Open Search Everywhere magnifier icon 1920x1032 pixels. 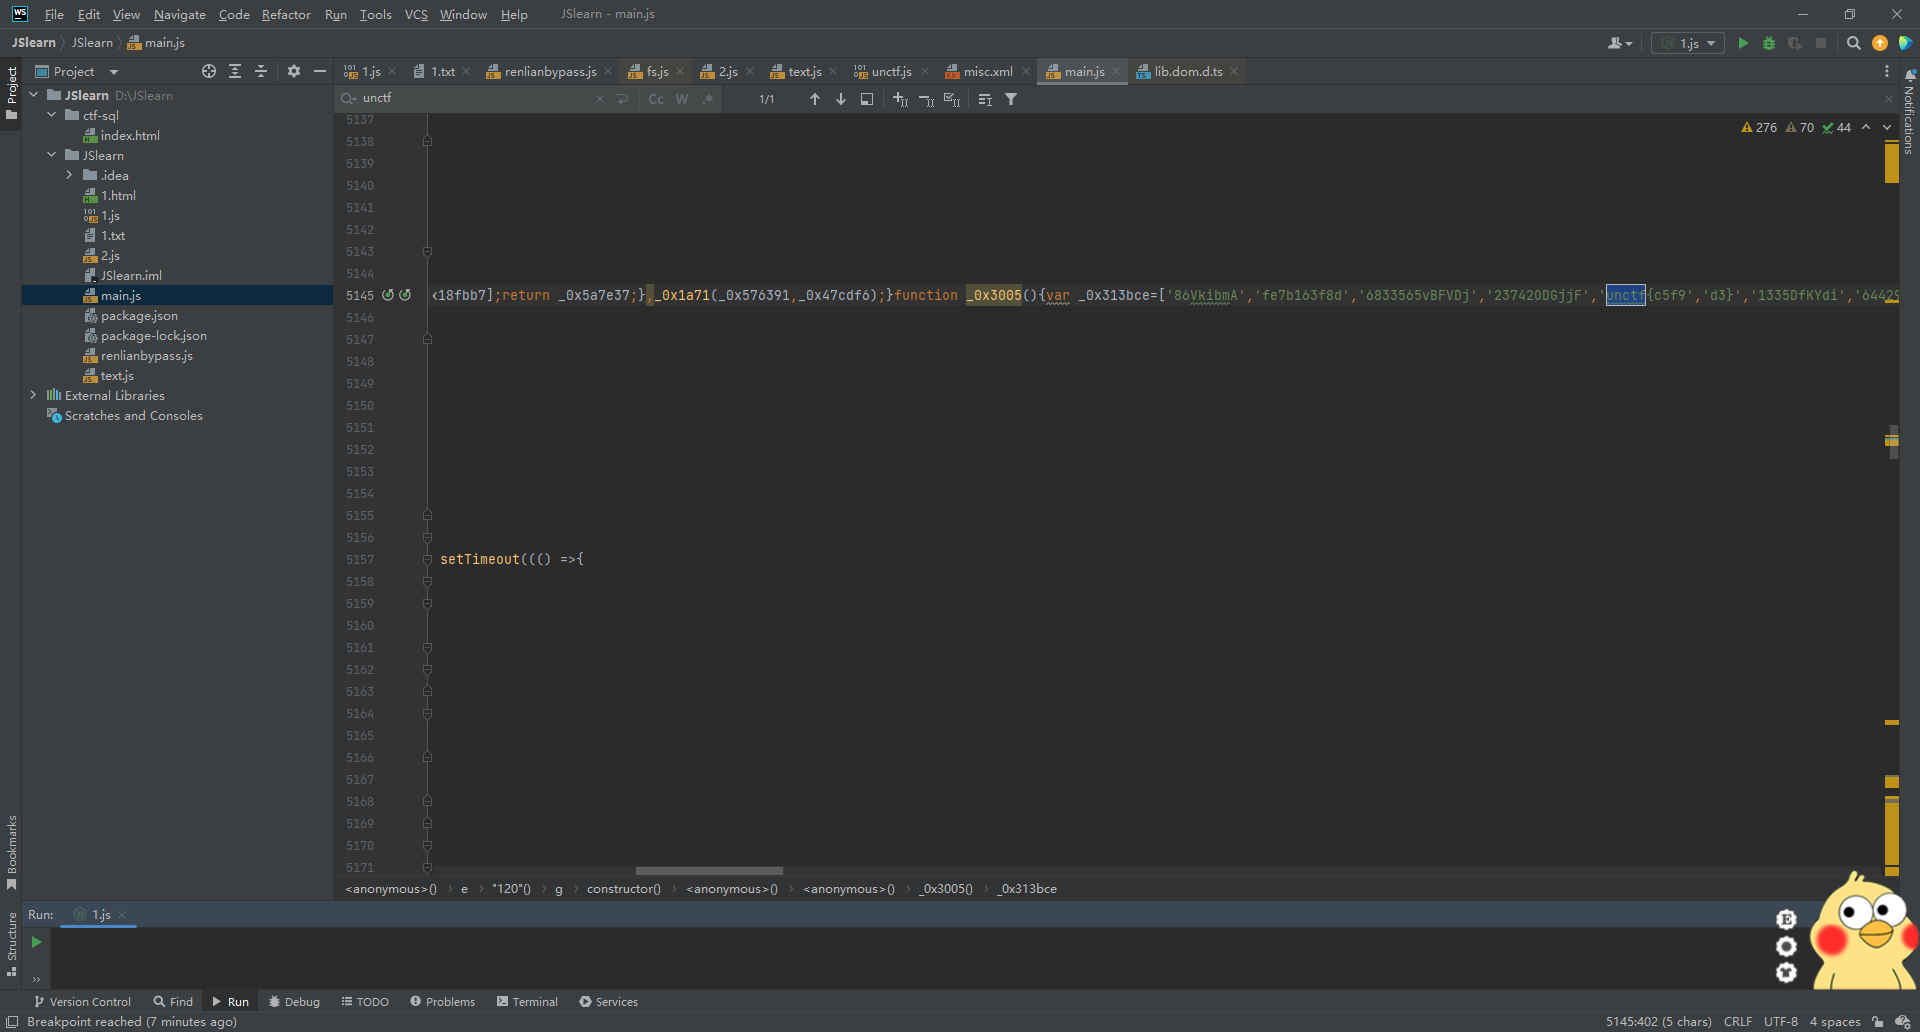pos(1854,43)
